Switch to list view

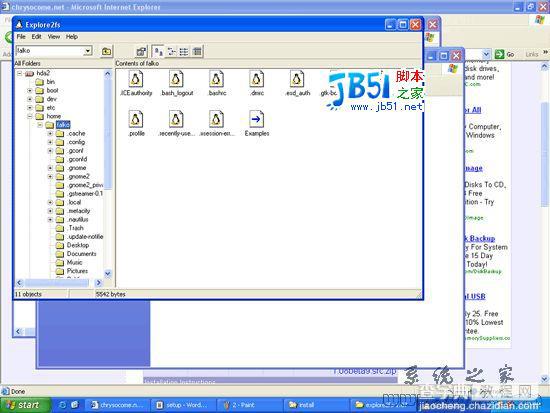[x=184, y=52]
